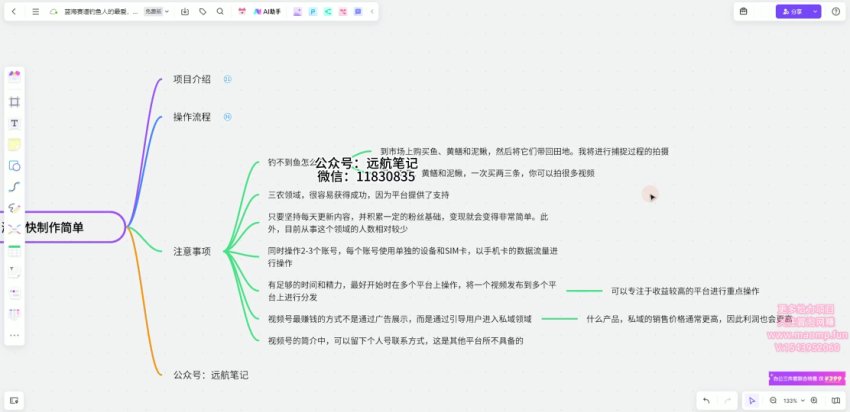The image size is (850, 412).
Task: Click the zoom out minus button
Action: [772, 400]
